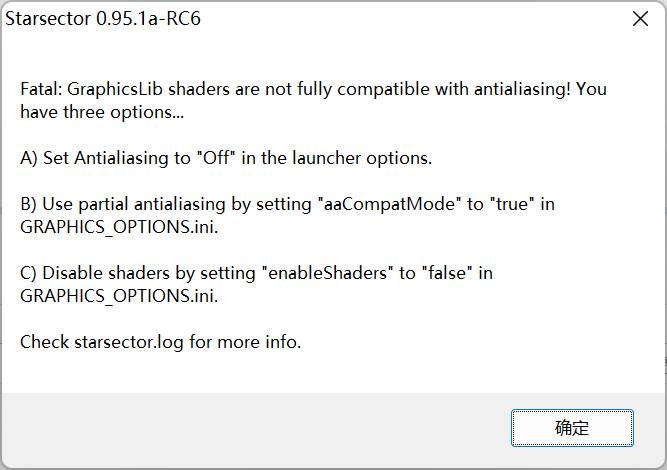Click GRAPHICS_OPTIONS.ini beneath option C
Screen dimensions: 667x470
pos(118,296)
